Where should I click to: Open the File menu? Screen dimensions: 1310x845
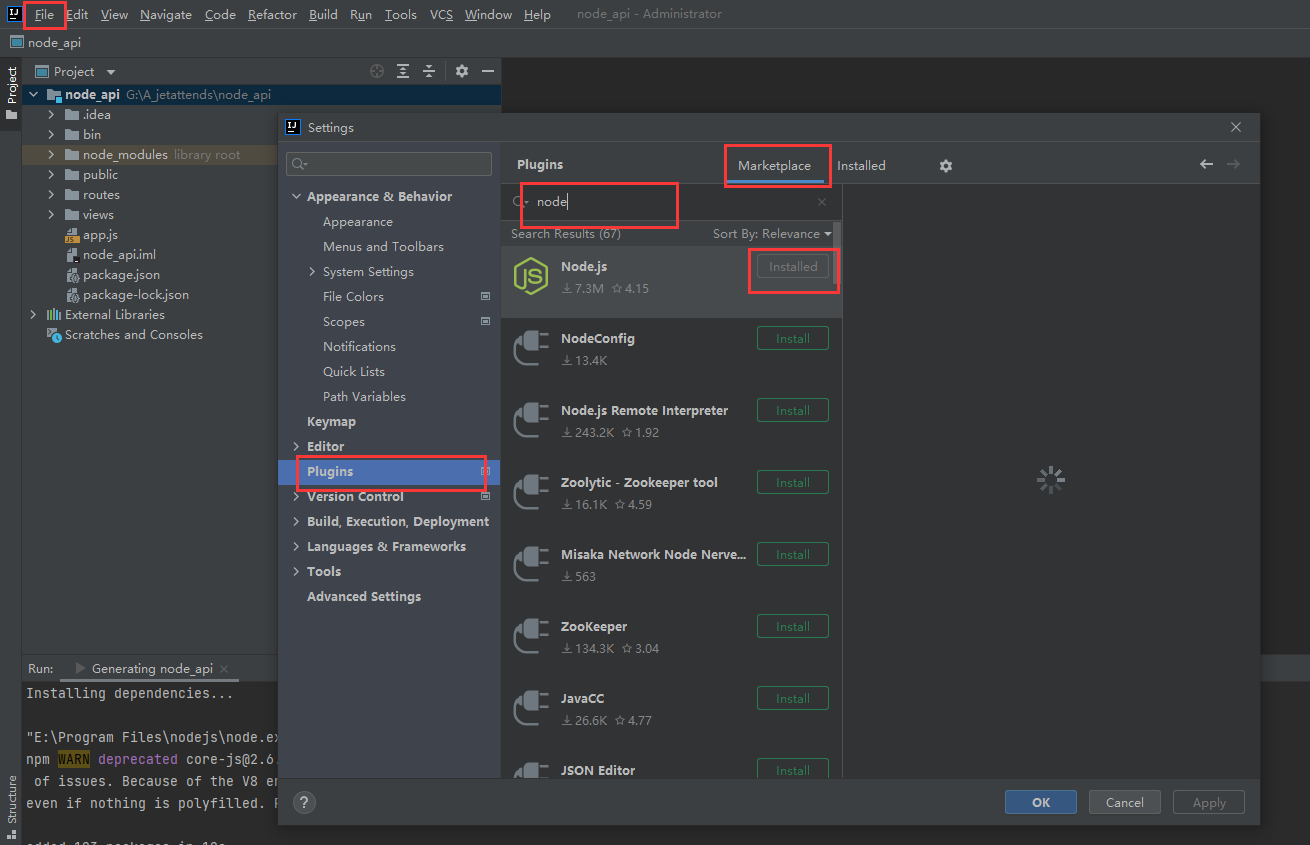point(44,15)
